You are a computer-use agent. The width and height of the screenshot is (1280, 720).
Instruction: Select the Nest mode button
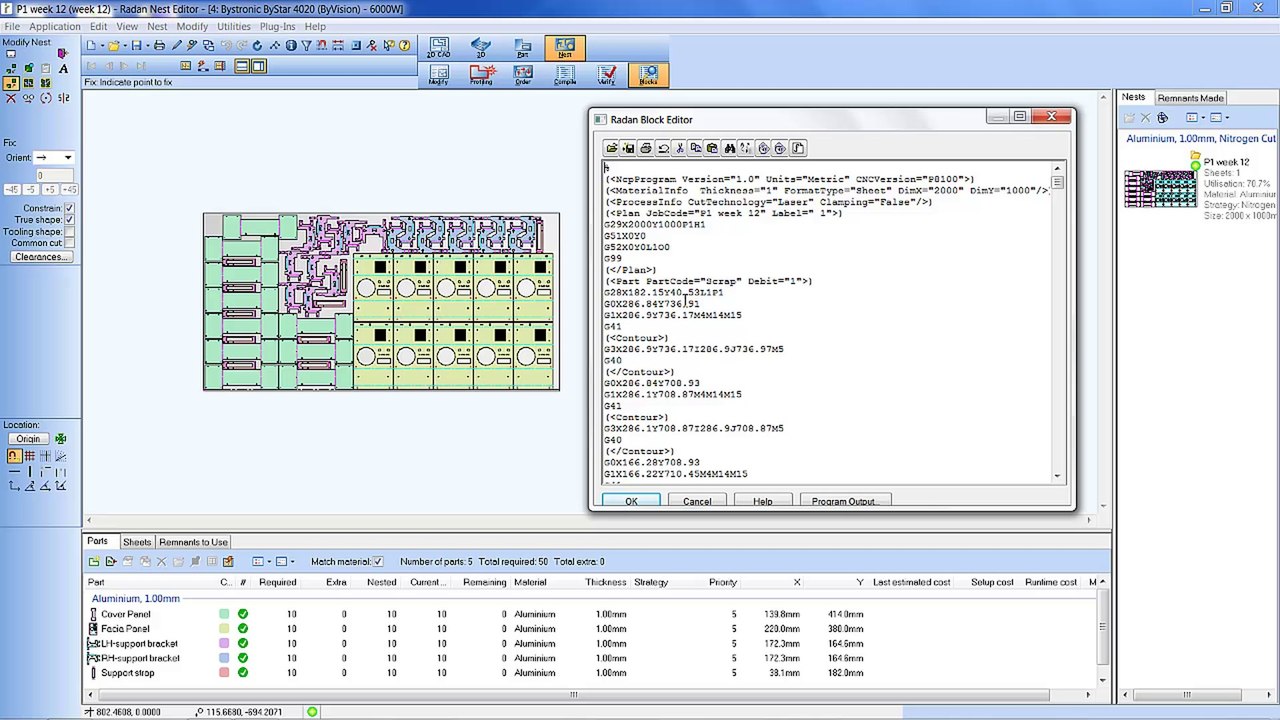click(565, 49)
